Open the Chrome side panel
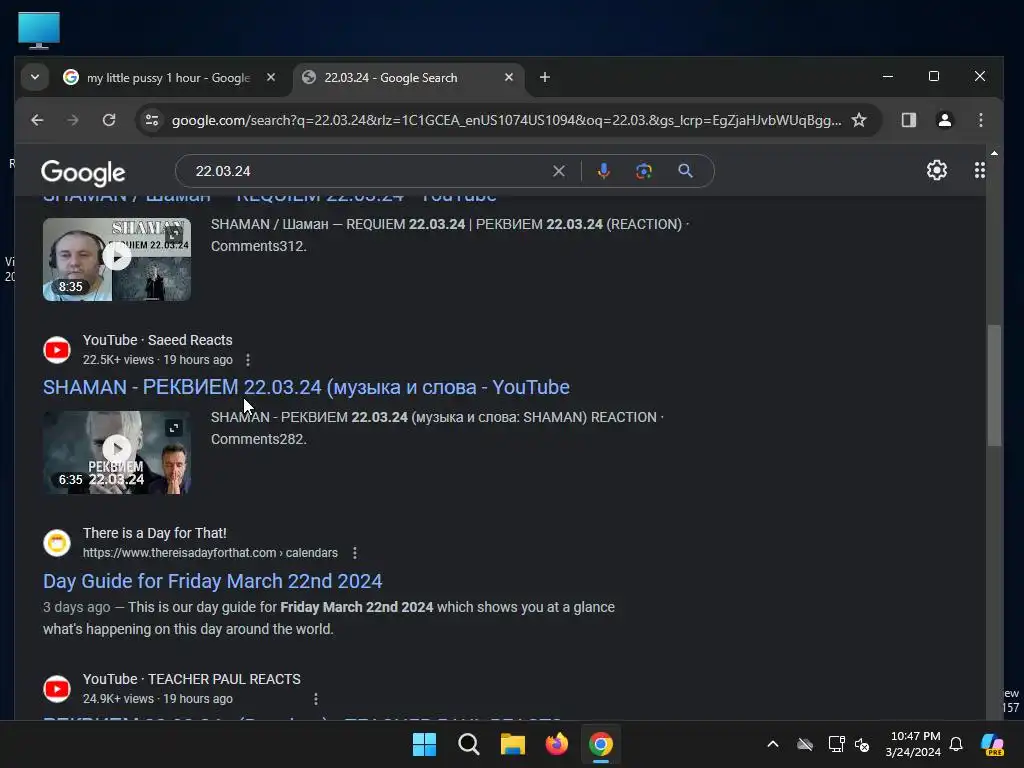Screen dimensions: 1024x768 [x=908, y=120]
